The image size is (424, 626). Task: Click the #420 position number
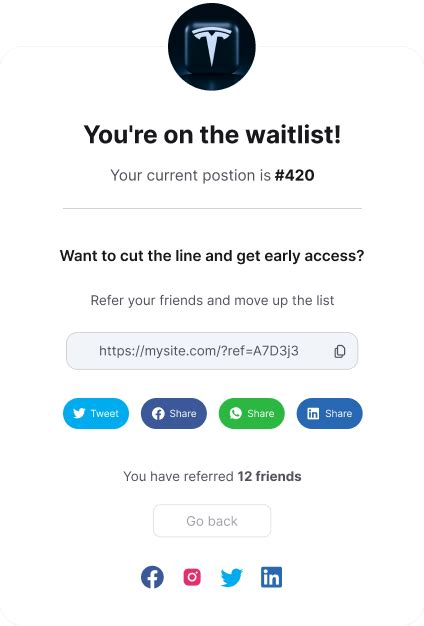point(295,175)
